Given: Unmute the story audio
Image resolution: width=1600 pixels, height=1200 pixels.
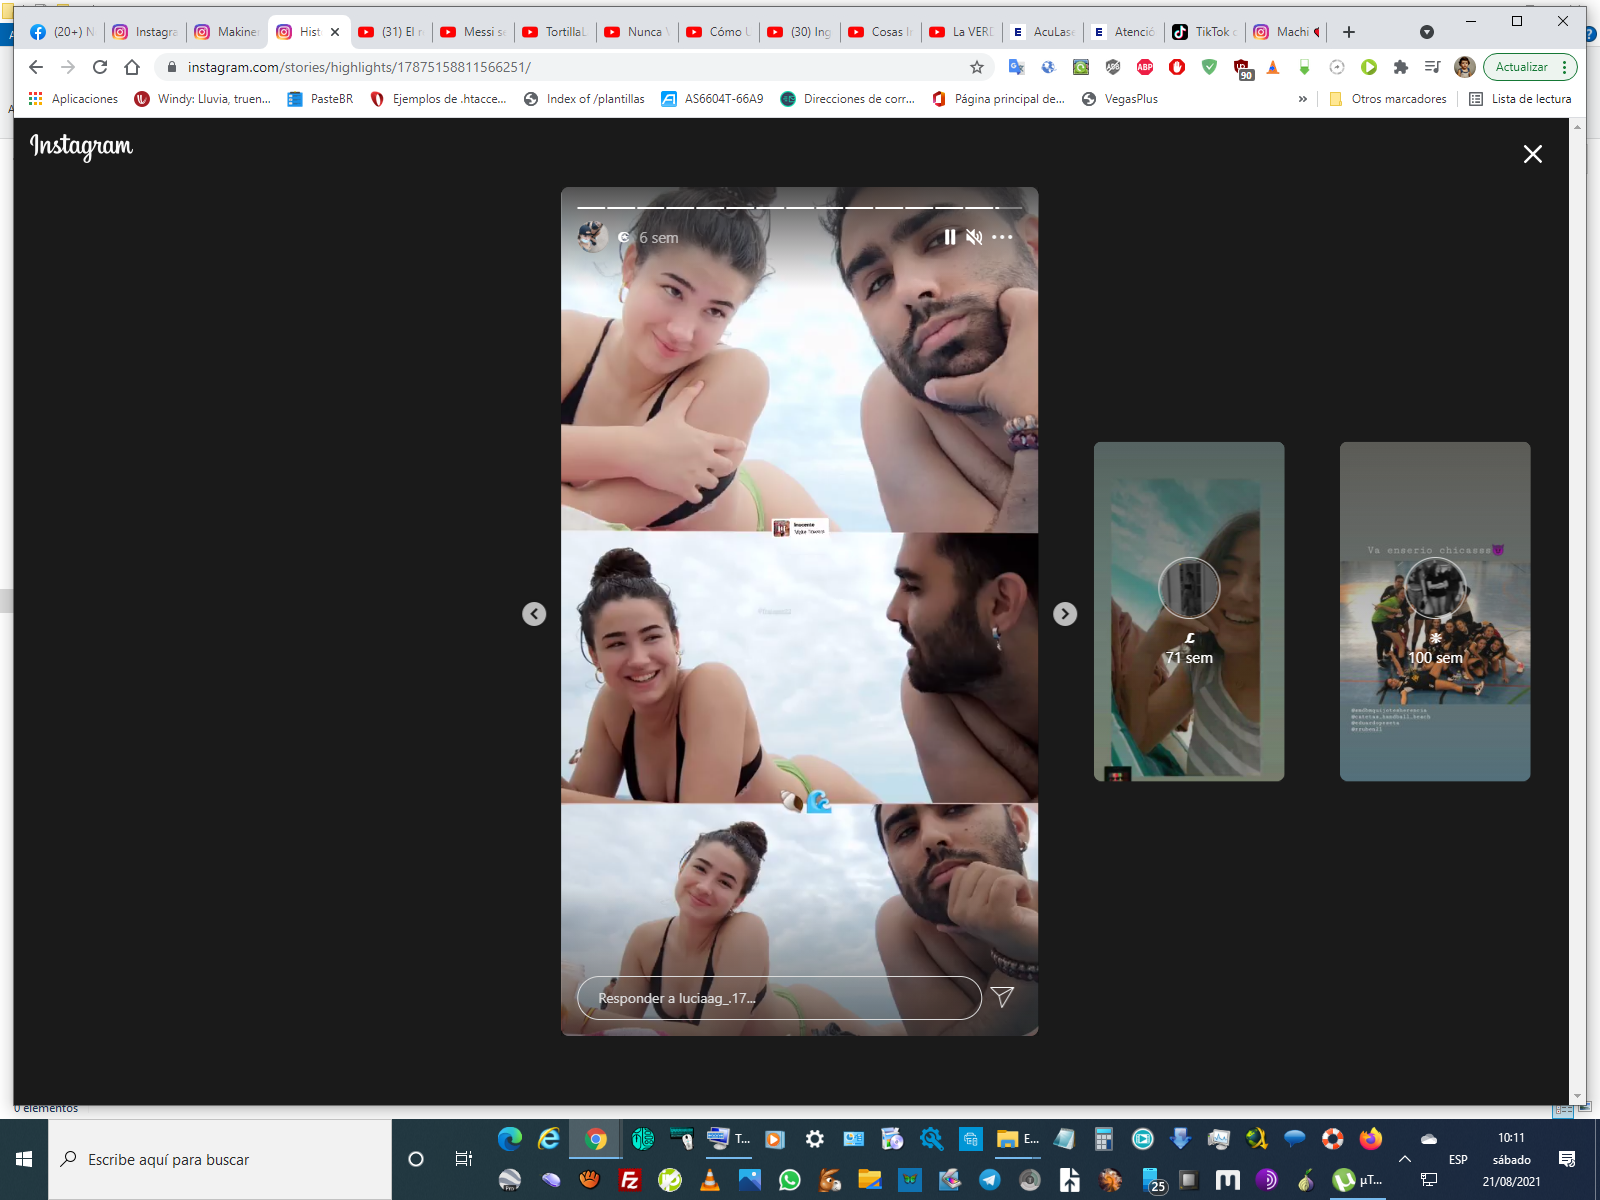Looking at the screenshot, I should tap(974, 237).
